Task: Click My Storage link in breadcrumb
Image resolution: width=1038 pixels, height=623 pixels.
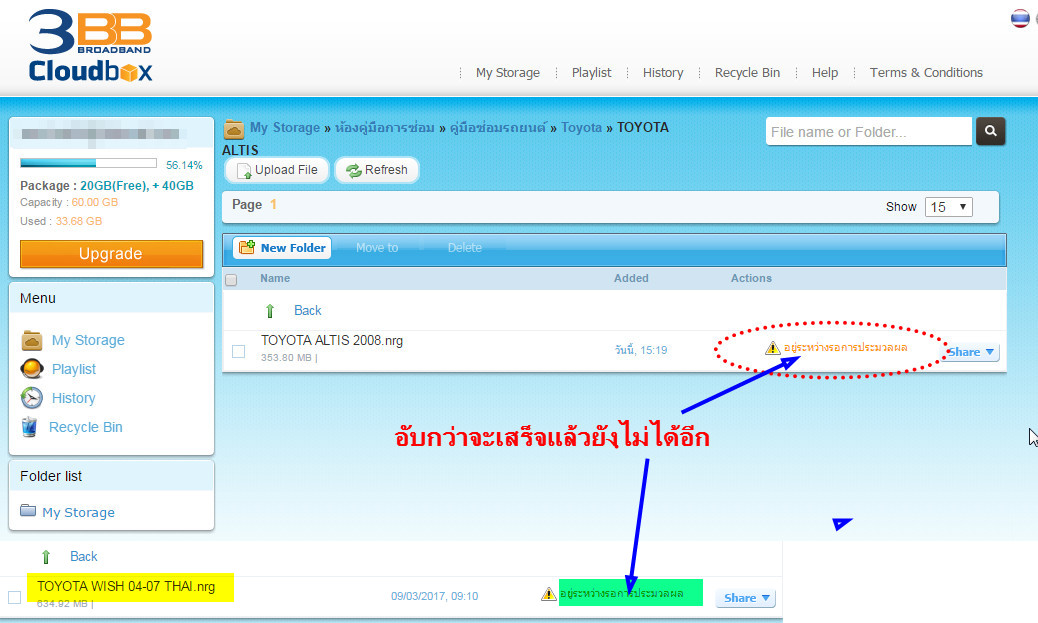Action: pos(285,128)
